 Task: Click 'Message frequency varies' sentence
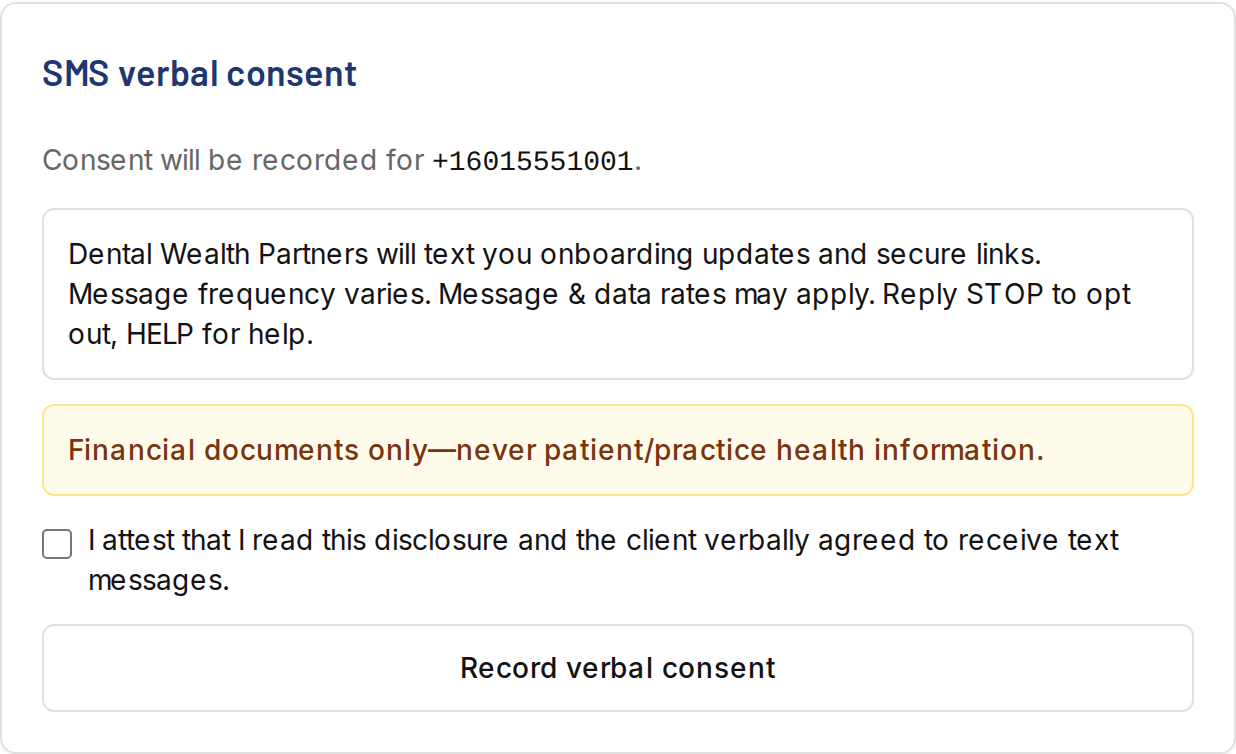250,295
